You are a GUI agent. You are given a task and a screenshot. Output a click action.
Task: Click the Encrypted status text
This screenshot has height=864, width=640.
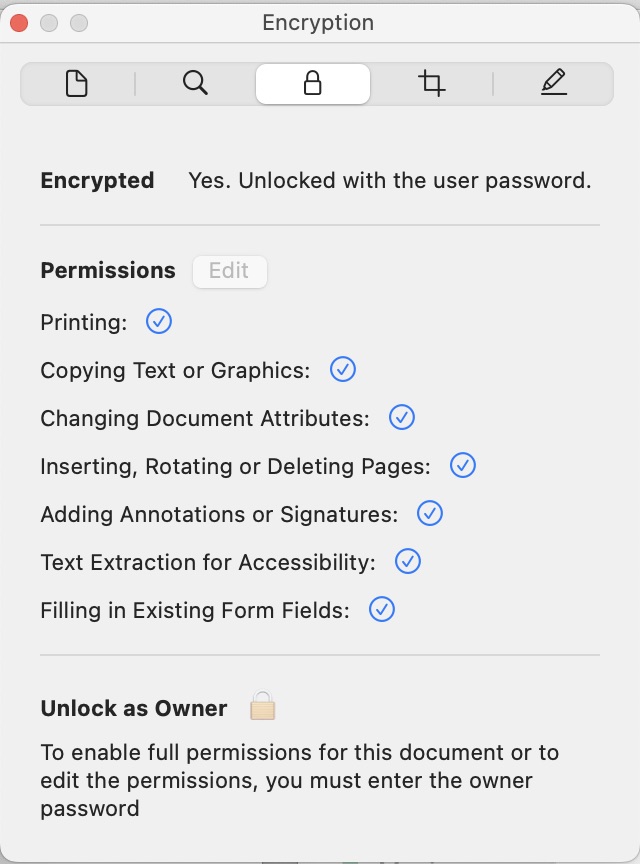(390, 181)
